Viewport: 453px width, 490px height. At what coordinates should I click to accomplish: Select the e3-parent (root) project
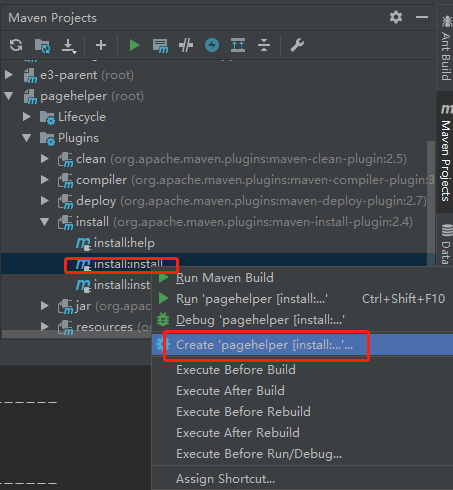79,75
